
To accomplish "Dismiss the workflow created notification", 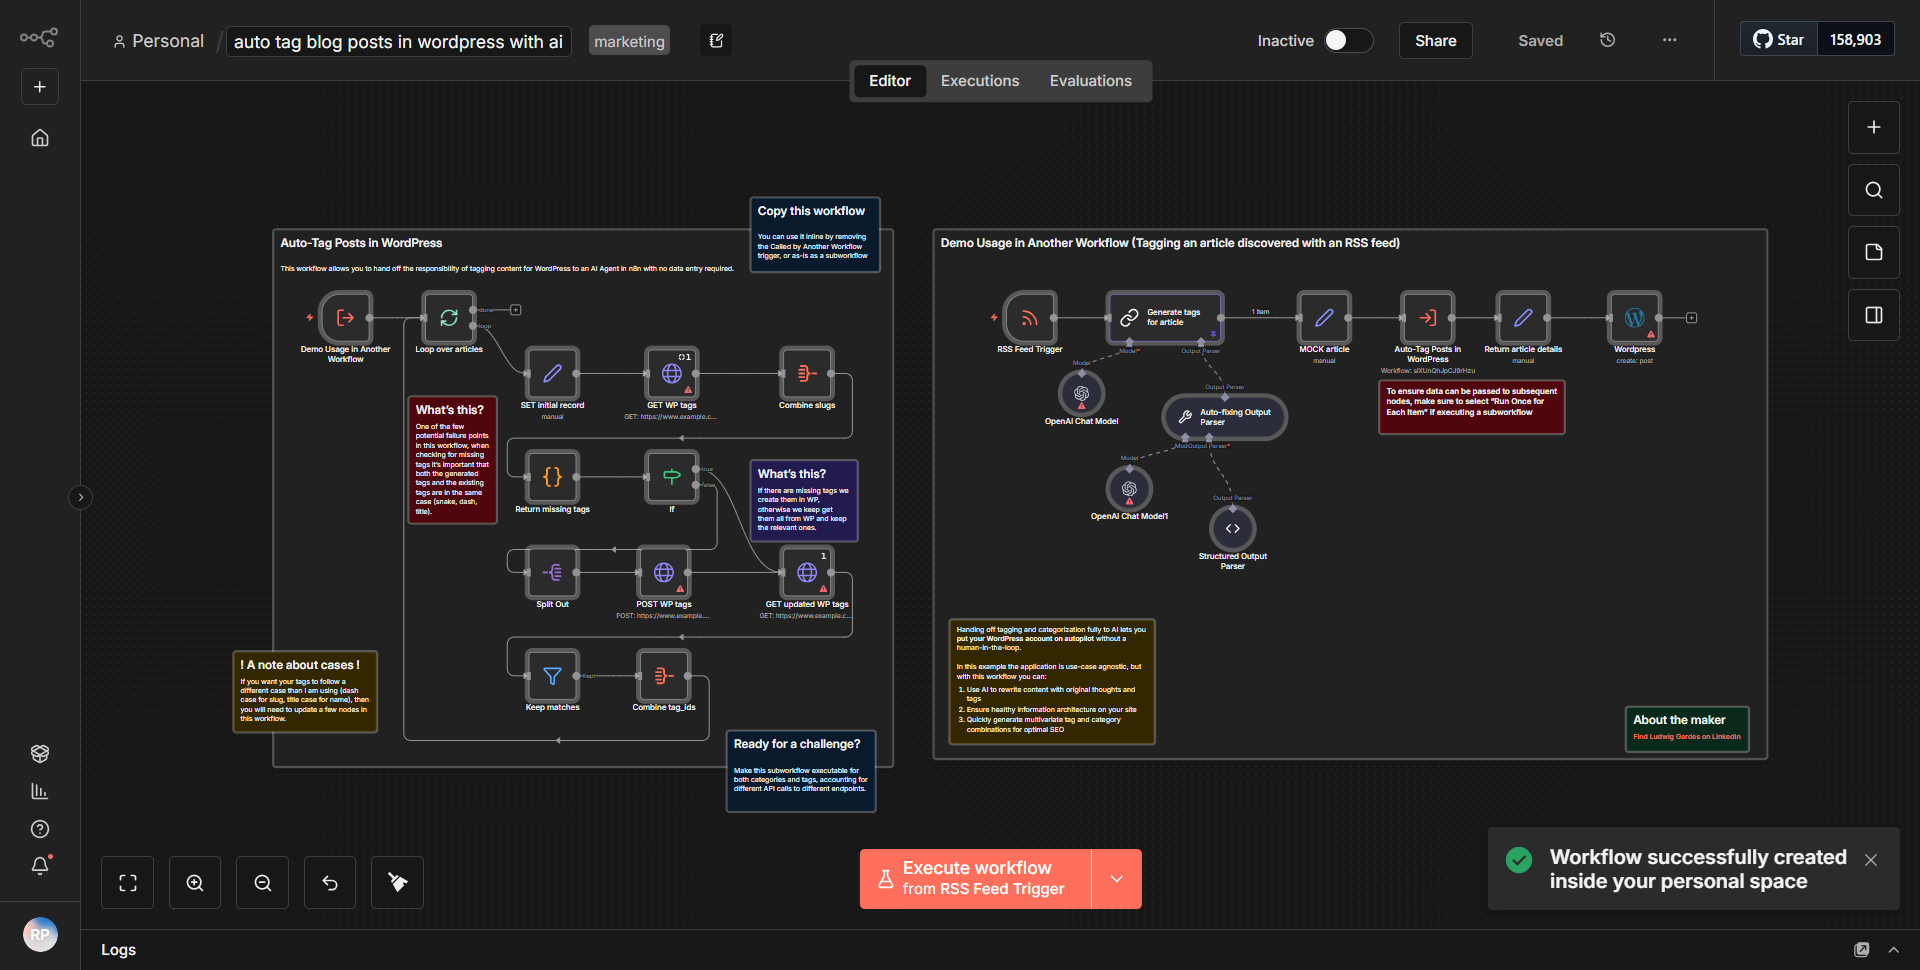I will (1870, 860).
